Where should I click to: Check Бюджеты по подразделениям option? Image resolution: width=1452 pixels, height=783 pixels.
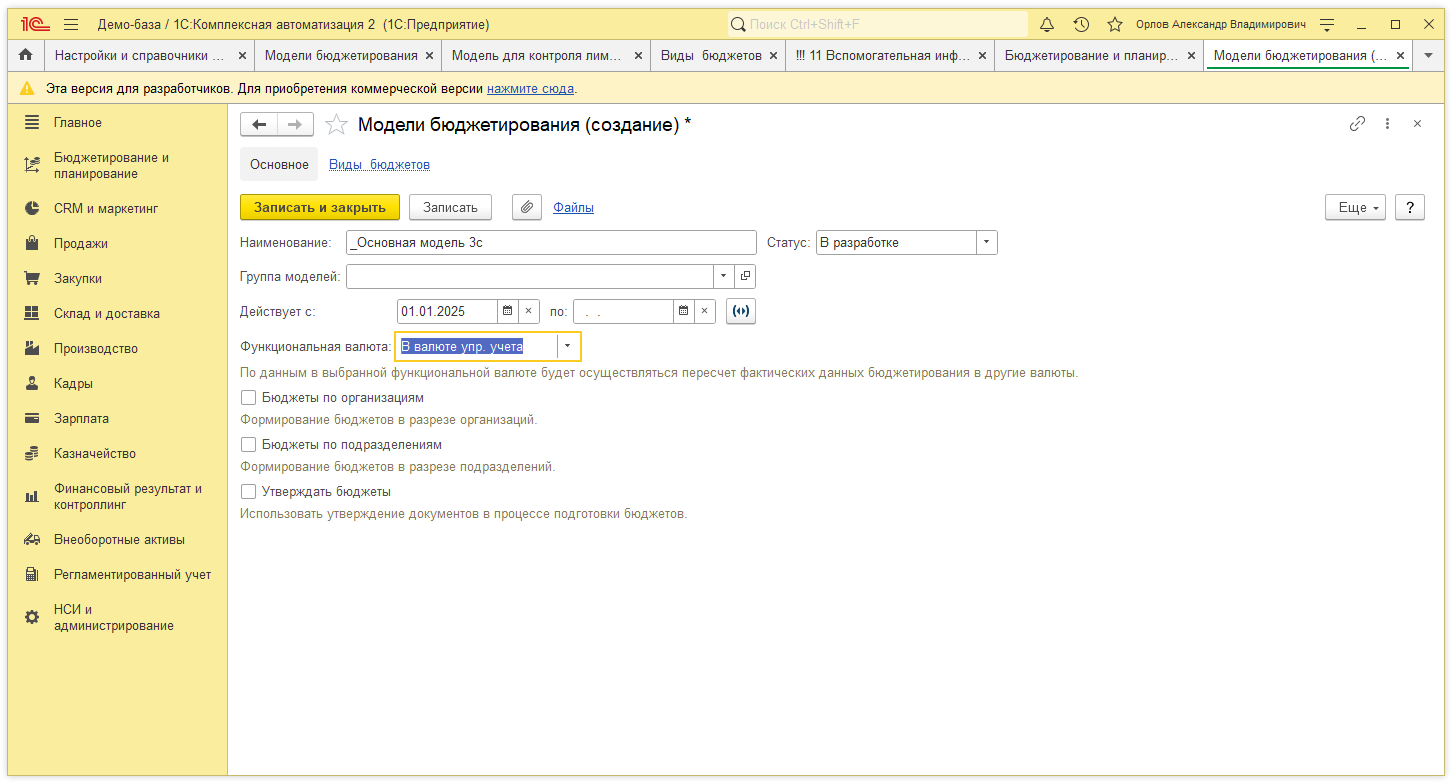[249, 445]
